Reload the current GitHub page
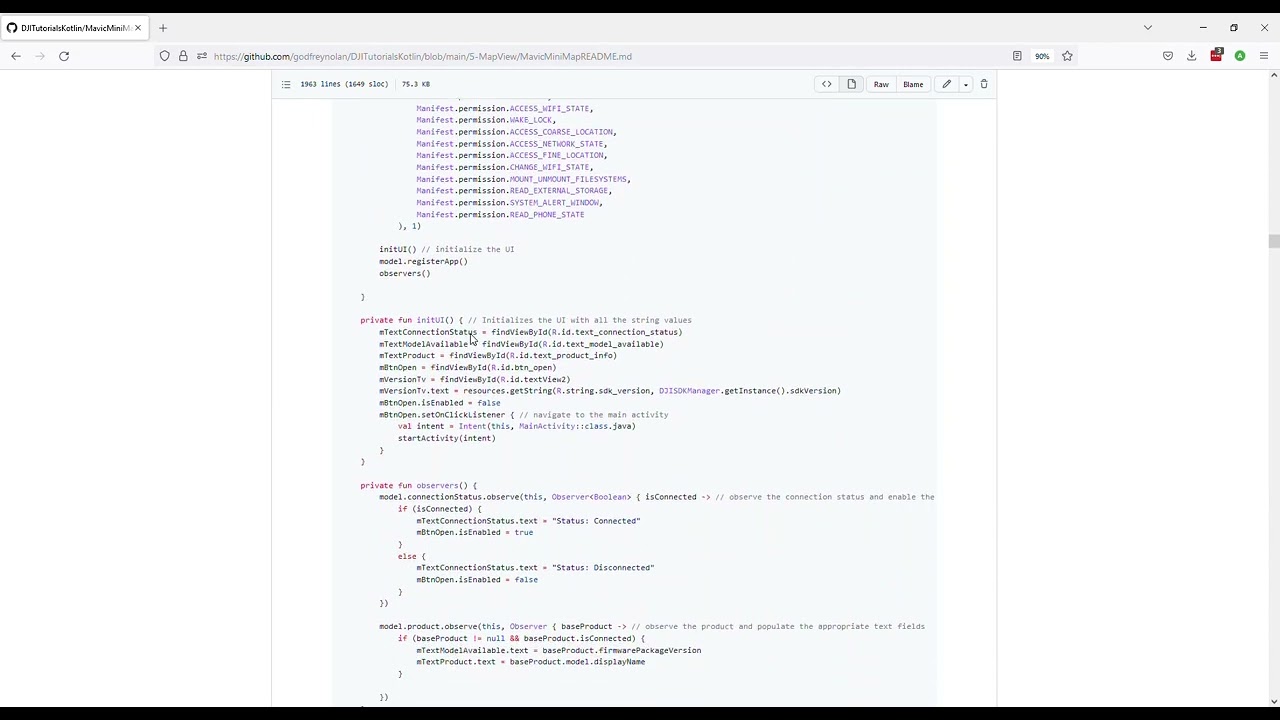Screen dimensions: 1280x720 [64, 56]
